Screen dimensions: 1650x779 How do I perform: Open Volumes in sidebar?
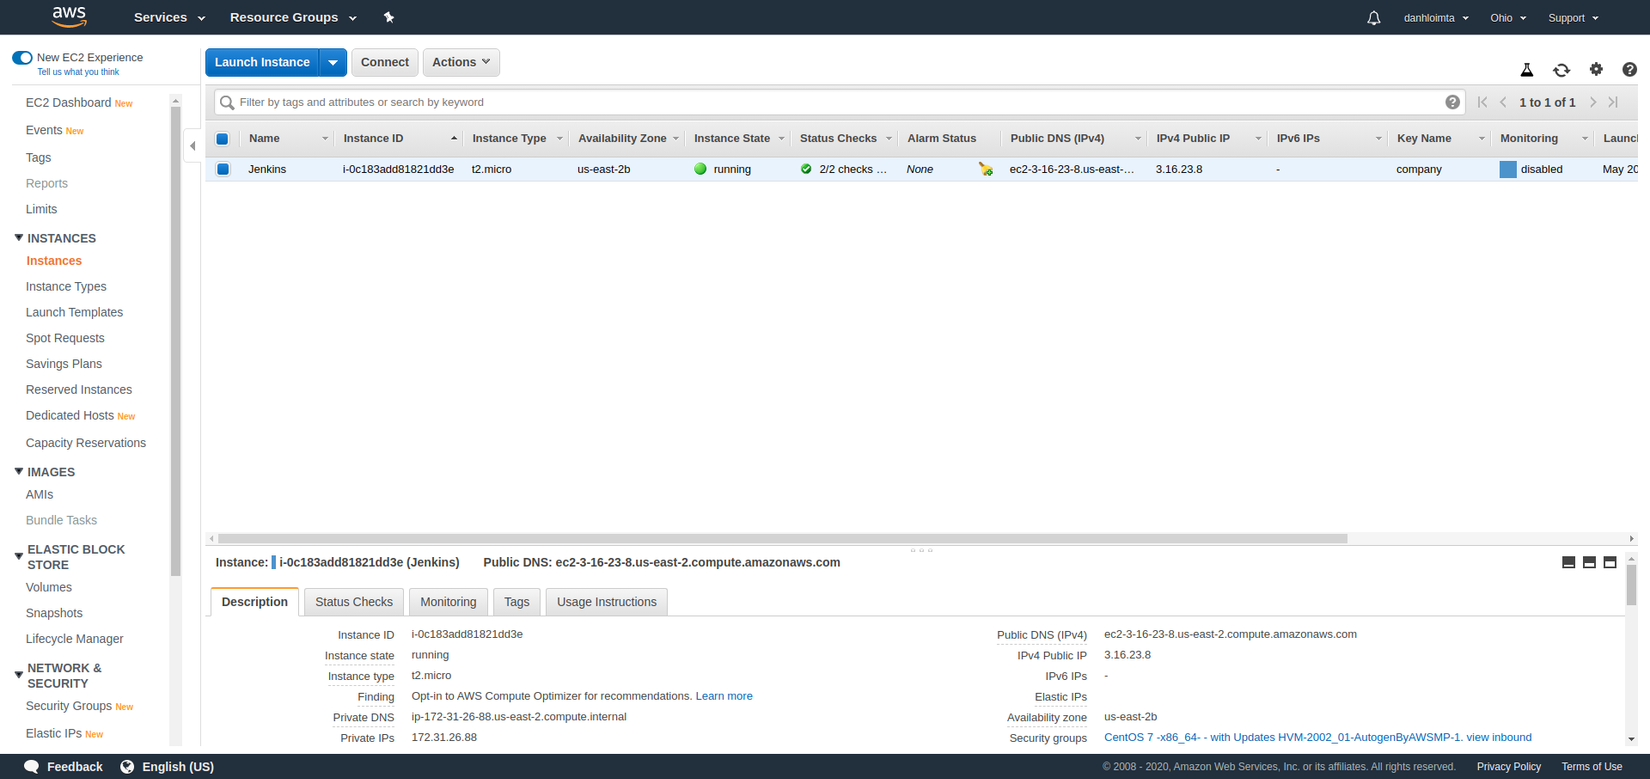pyautogui.click(x=49, y=588)
